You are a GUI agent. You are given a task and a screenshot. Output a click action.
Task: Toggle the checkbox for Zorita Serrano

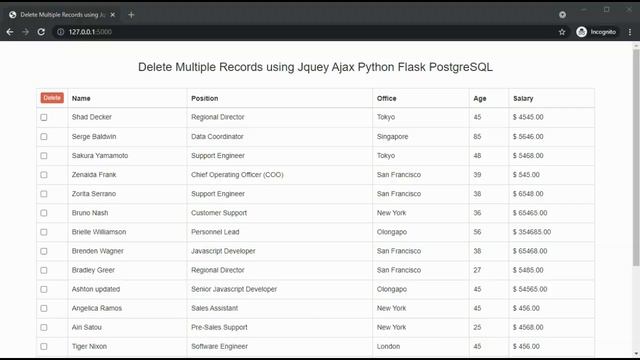point(44,194)
